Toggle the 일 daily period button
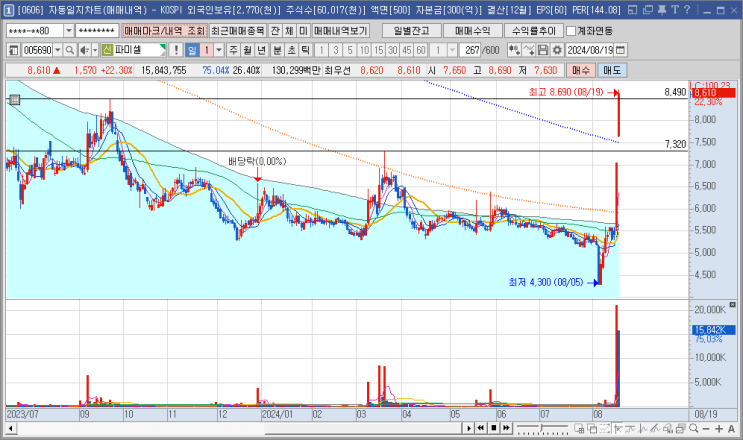 192,50
